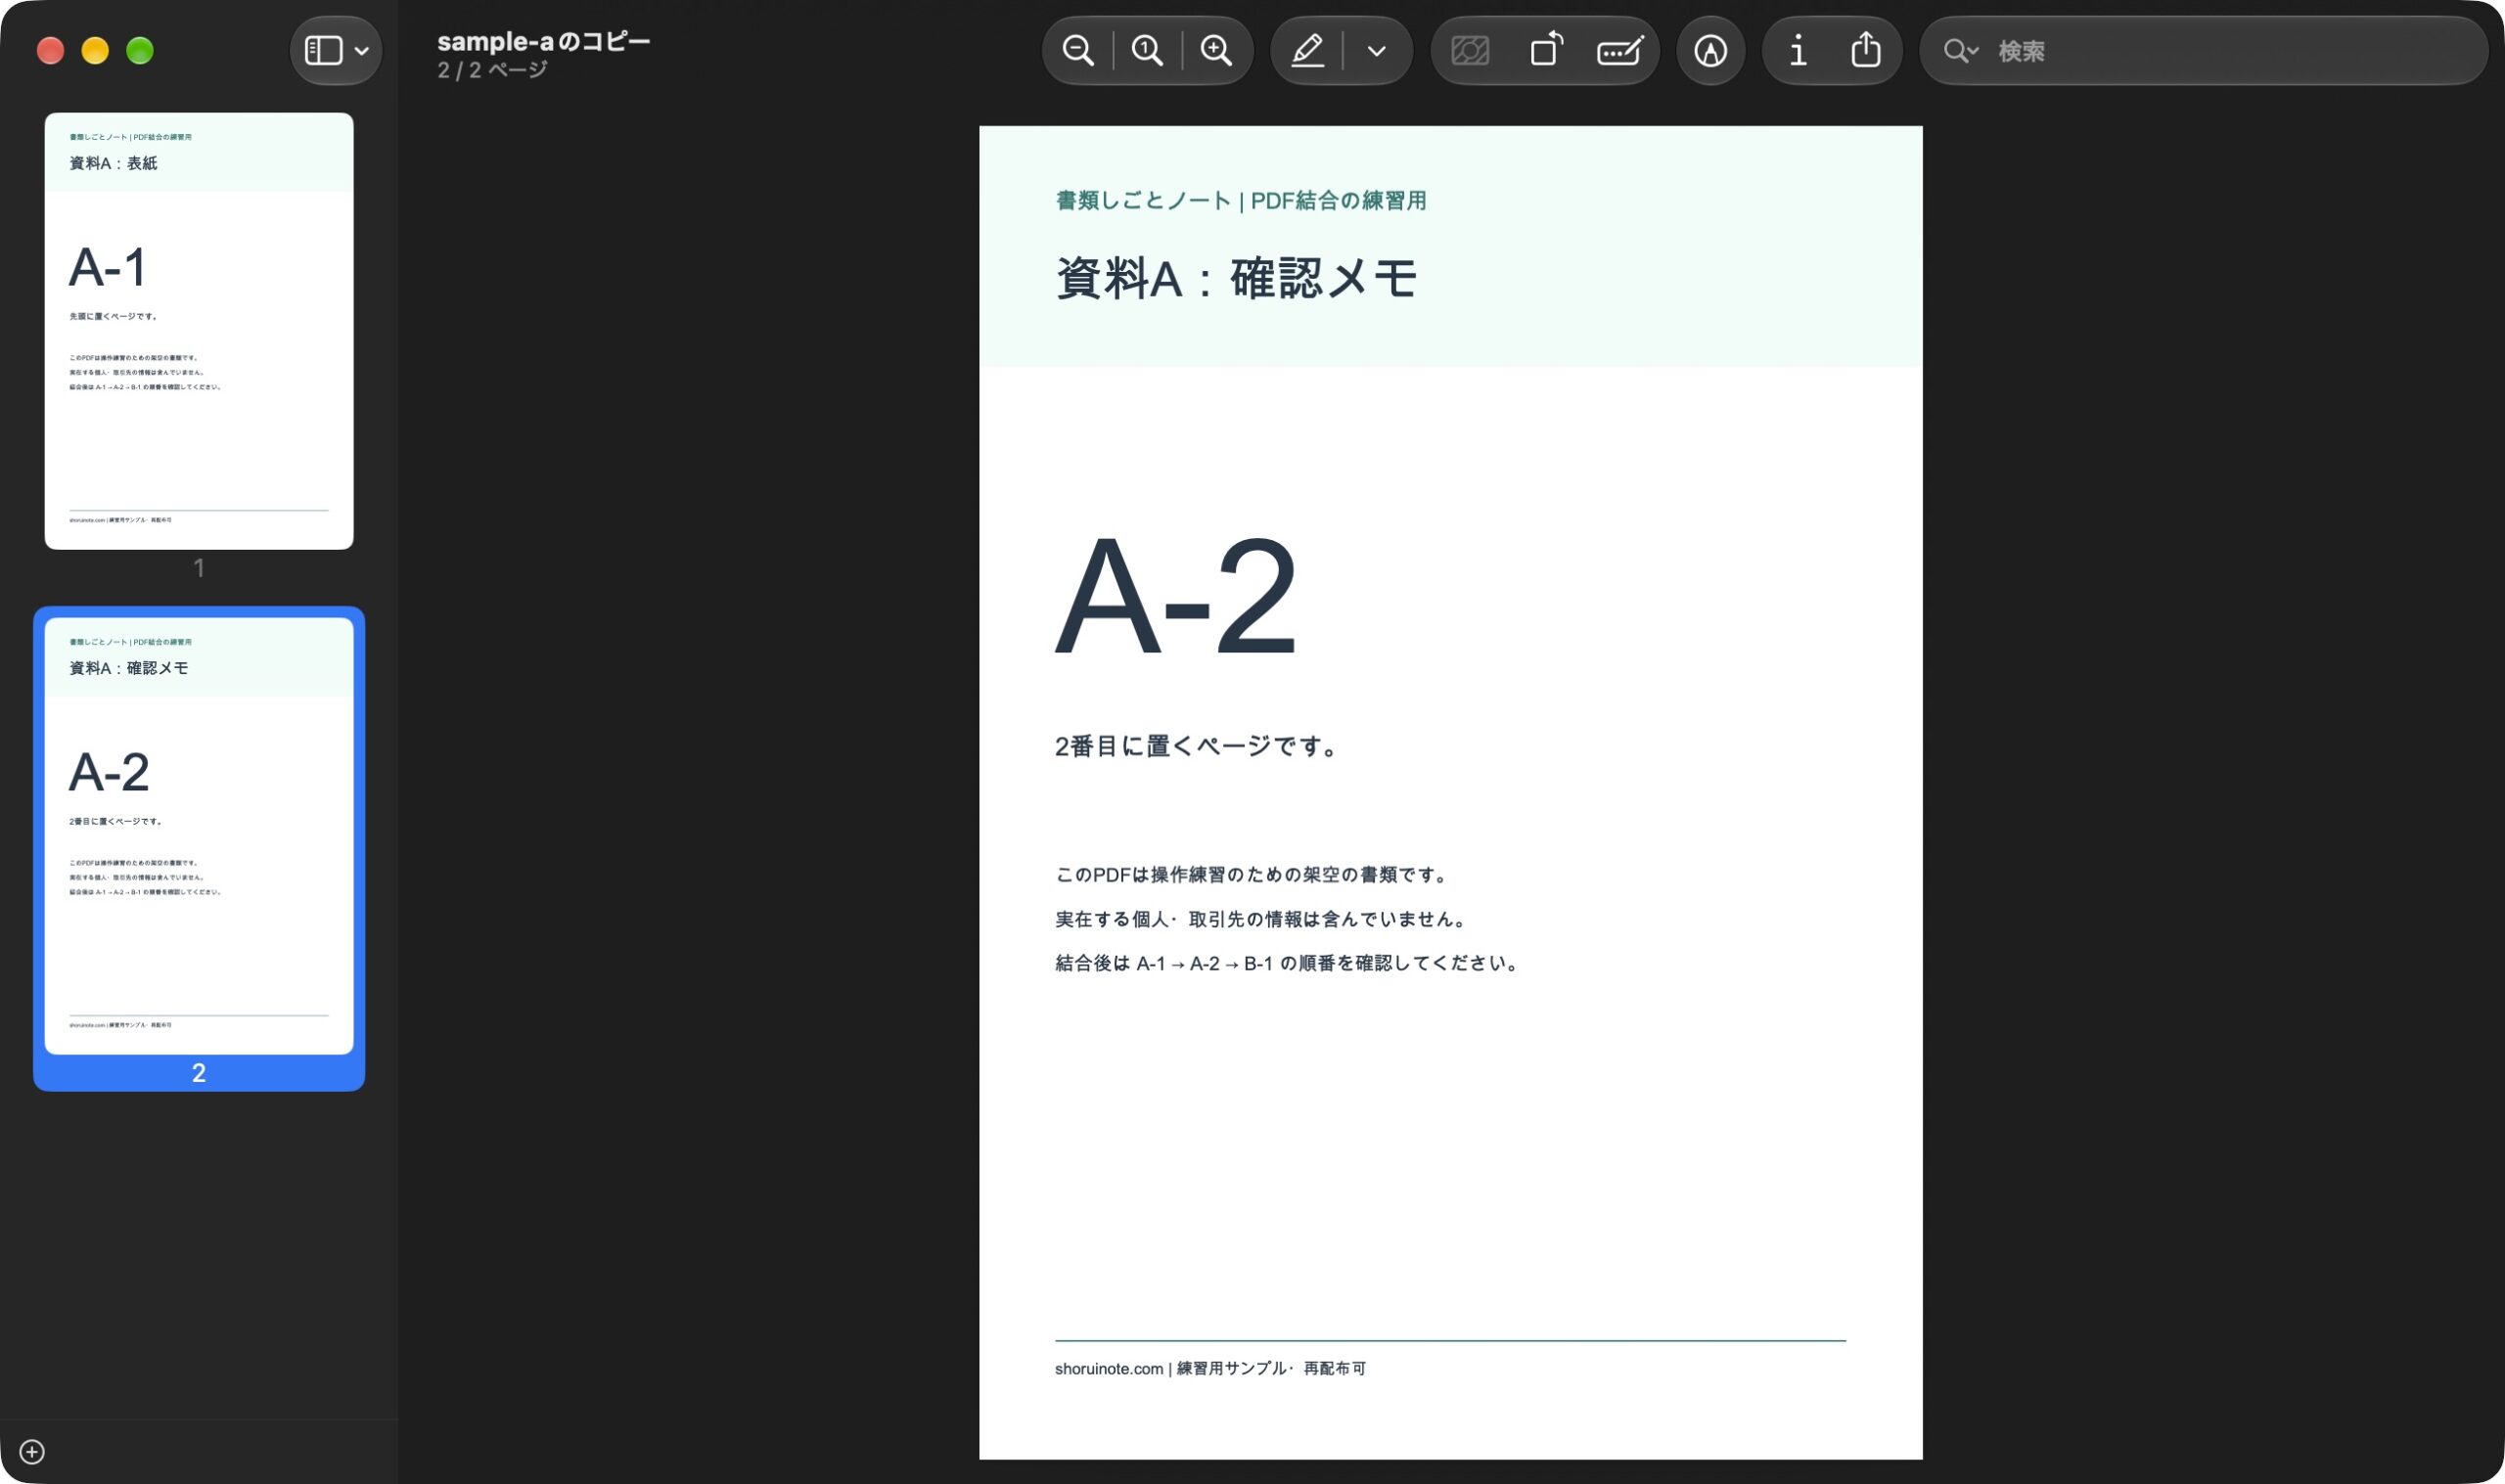
Task: Open the form filling tool
Action: 1620,51
